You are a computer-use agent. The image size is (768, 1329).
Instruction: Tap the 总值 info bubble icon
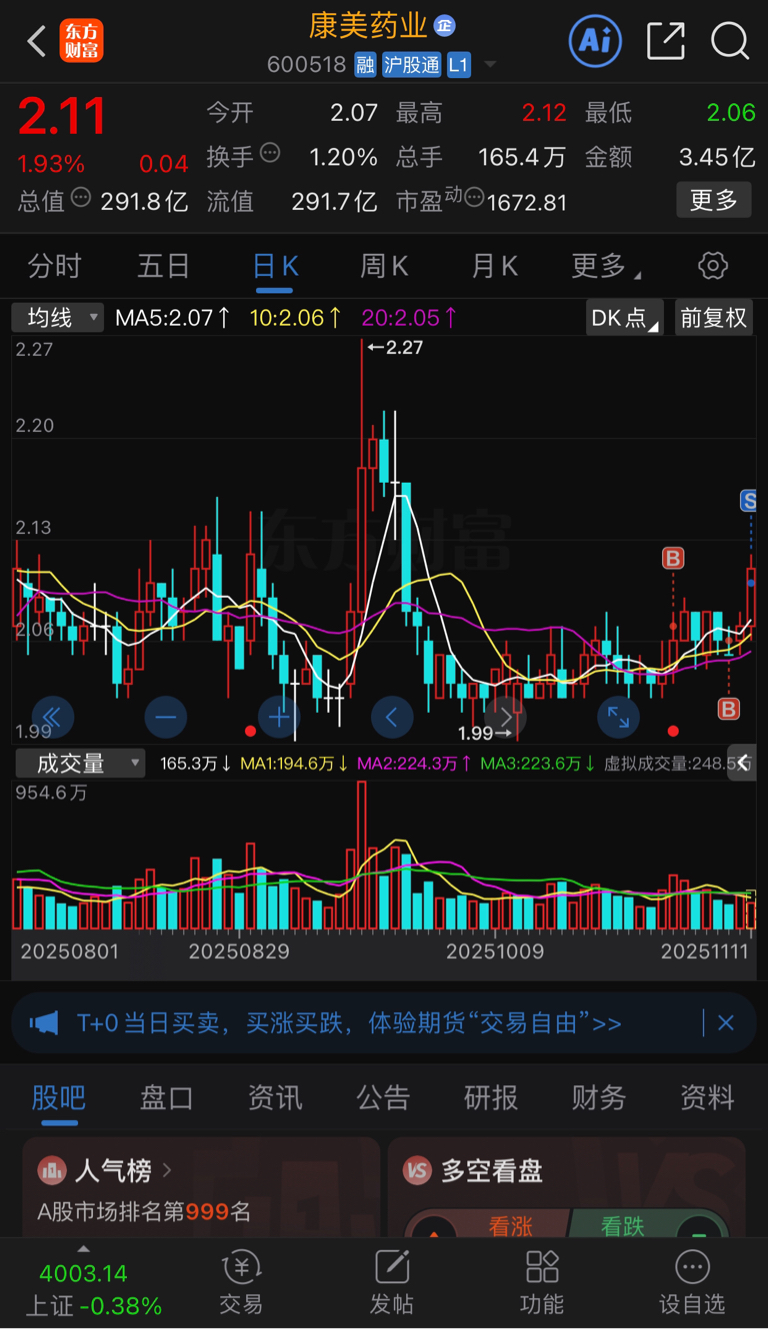80,197
